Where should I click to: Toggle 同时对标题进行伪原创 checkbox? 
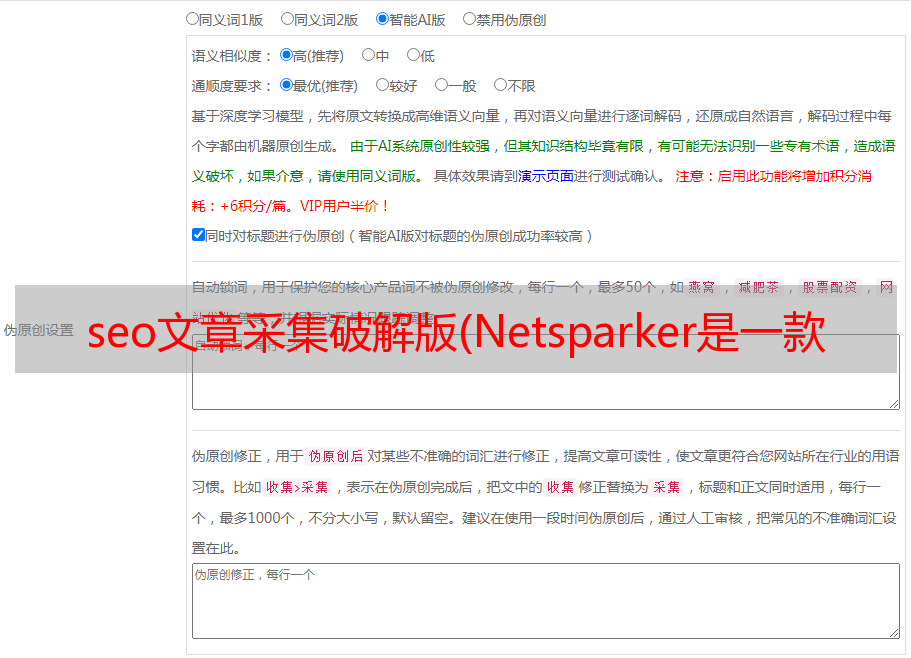[x=198, y=235]
